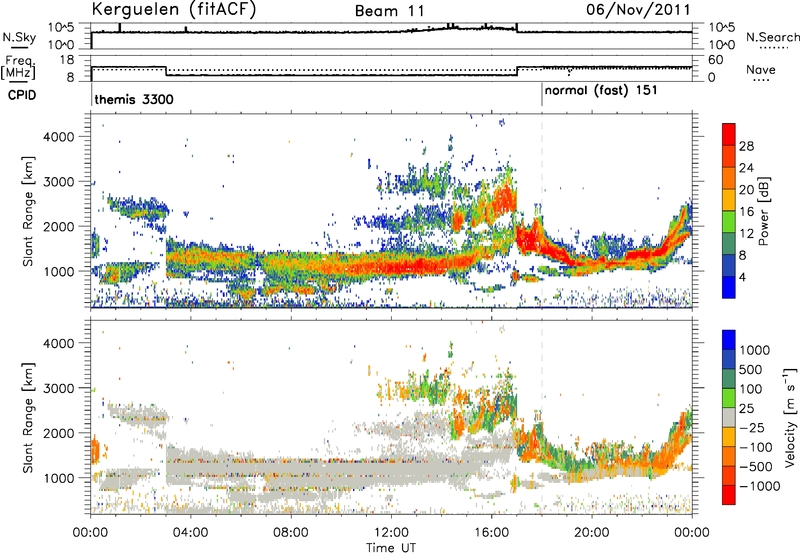Click the '1000' tick on the Velocity colorbar

(755, 350)
